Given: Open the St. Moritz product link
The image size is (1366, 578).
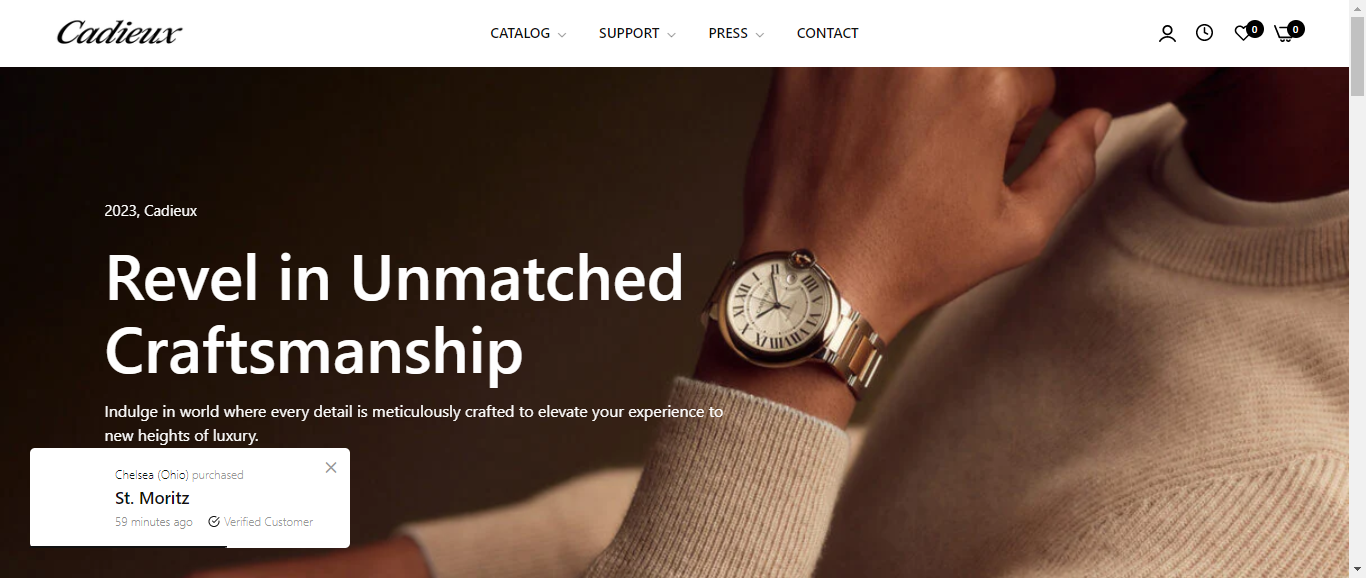Looking at the screenshot, I should pyautogui.click(x=152, y=498).
